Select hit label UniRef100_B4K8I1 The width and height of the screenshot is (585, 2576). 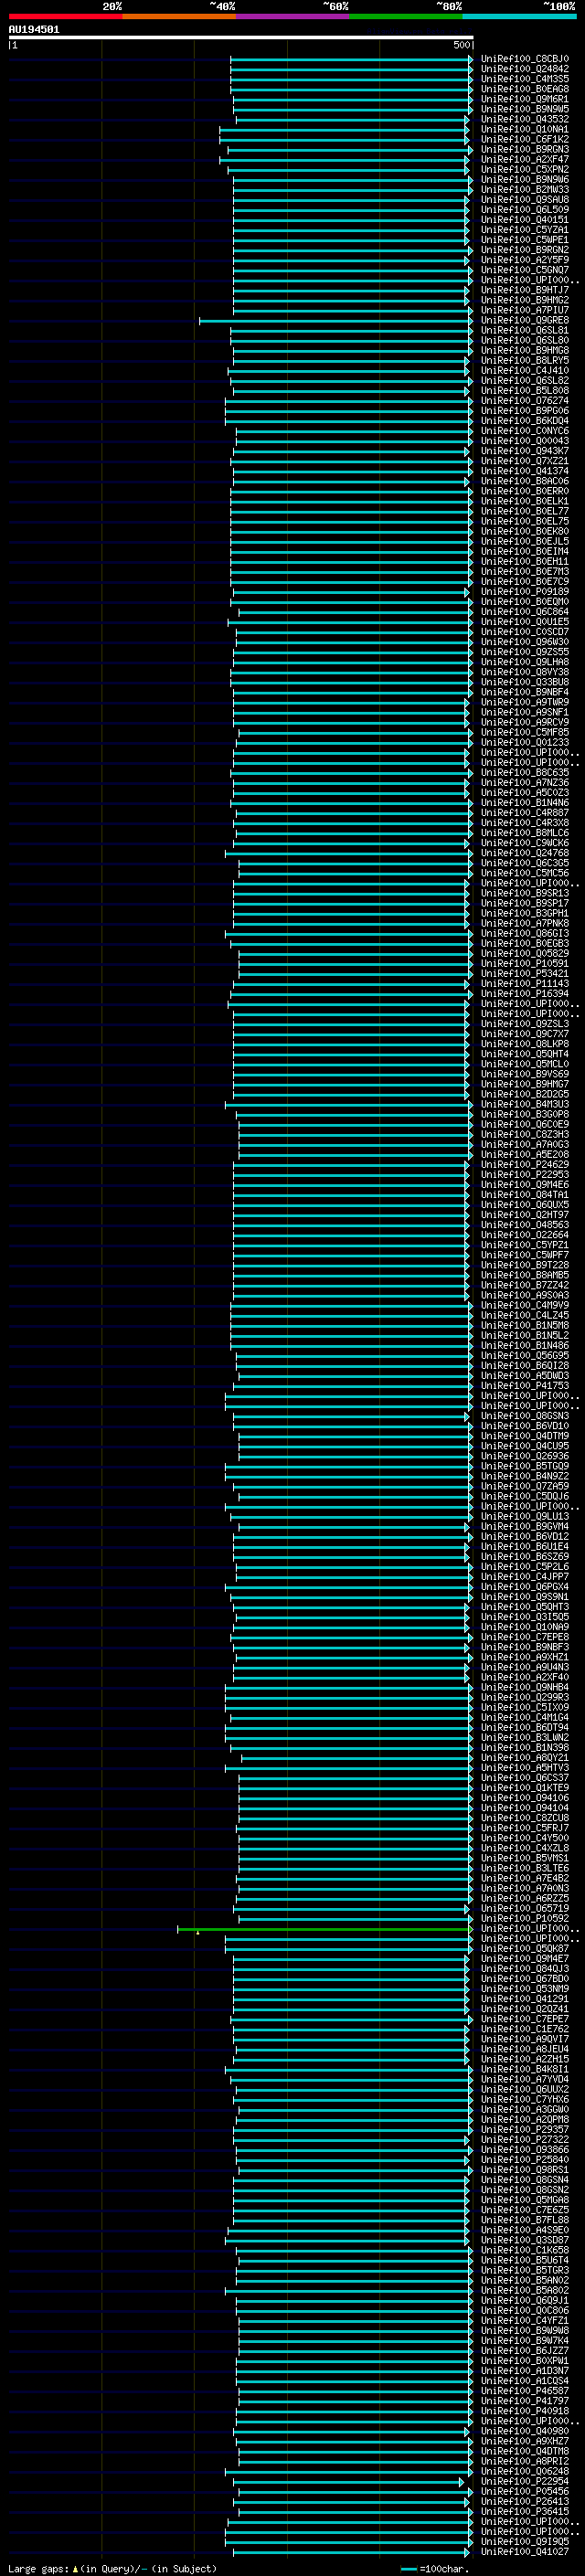(x=524, y=2069)
